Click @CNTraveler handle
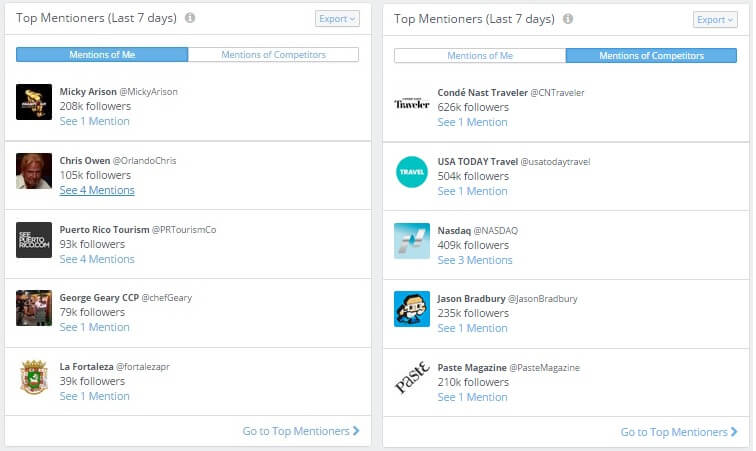 [x=557, y=93]
